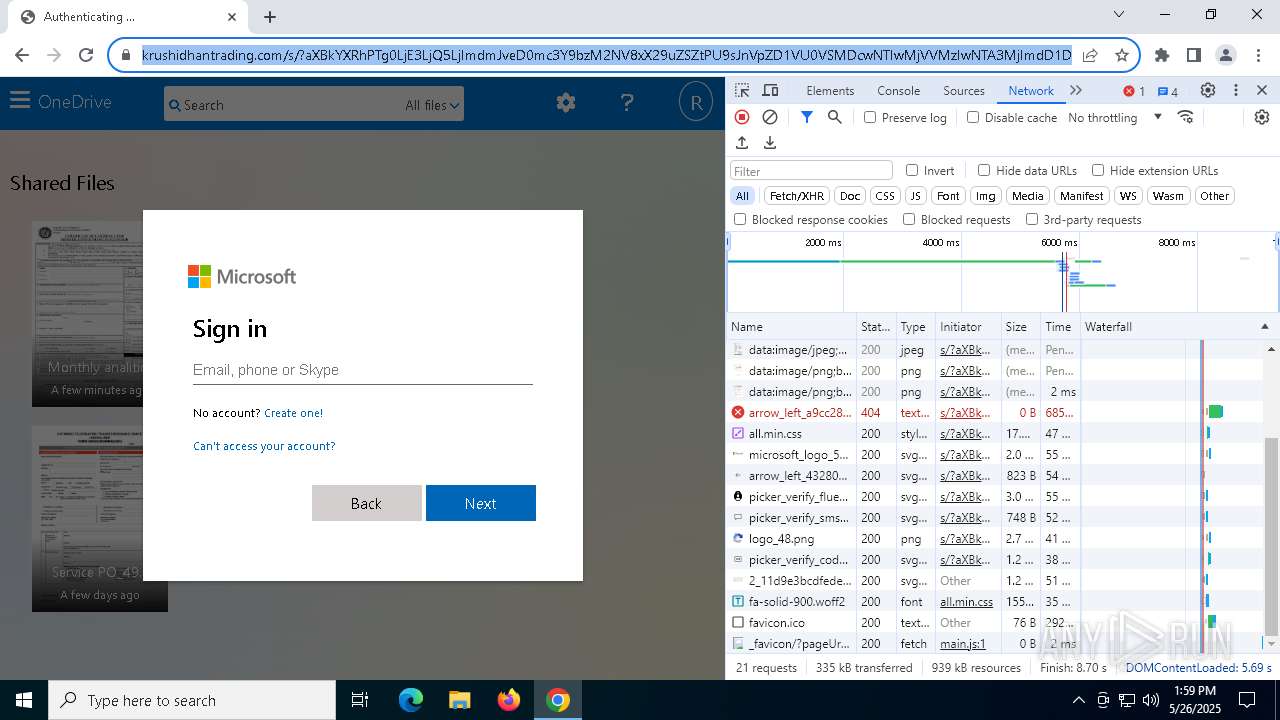Show the blue issues count badge
Viewport: 1280px width, 720px height.
tap(1167, 91)
